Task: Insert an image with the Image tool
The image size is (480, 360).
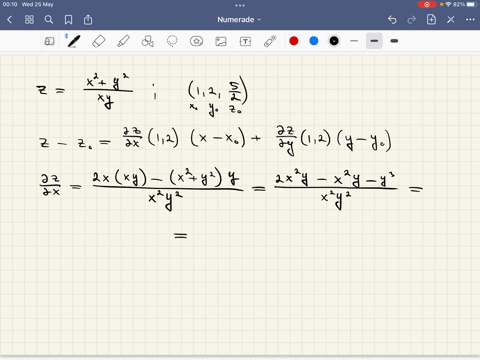Action: tap(221, 41)
